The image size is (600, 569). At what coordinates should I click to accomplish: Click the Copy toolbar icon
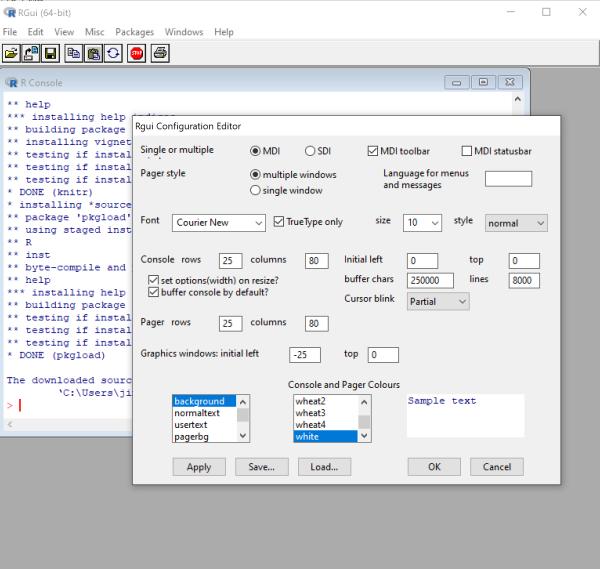(74, 53)
